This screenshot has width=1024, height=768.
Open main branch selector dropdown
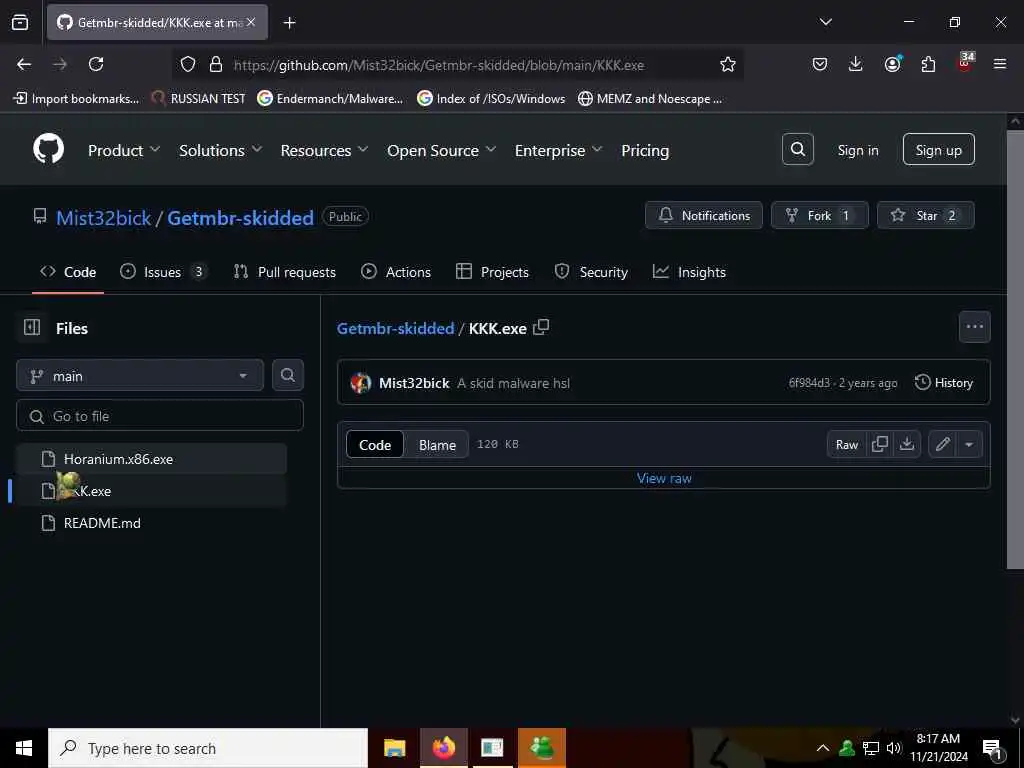click(140, 376)
